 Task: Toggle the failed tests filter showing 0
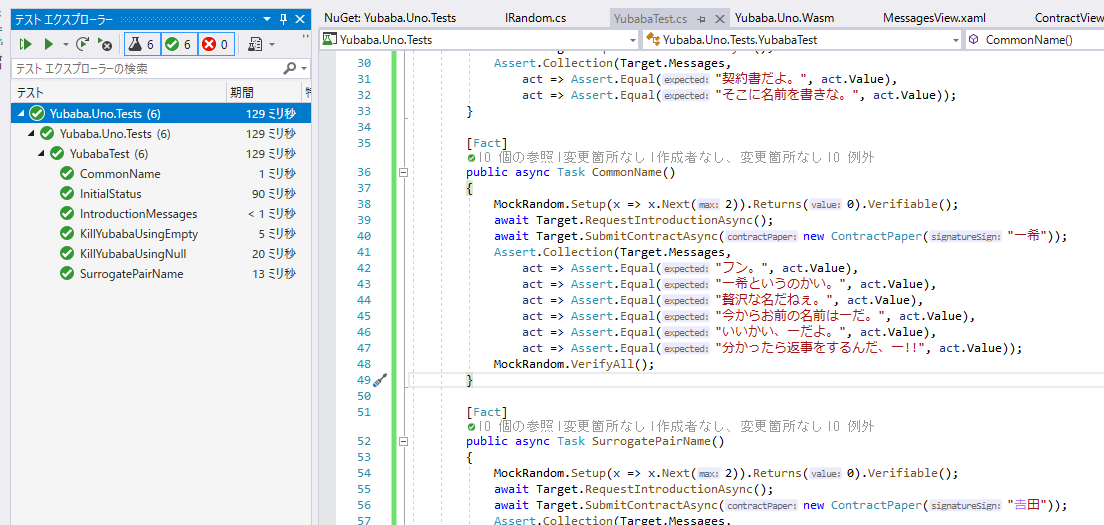coord(215,44)
